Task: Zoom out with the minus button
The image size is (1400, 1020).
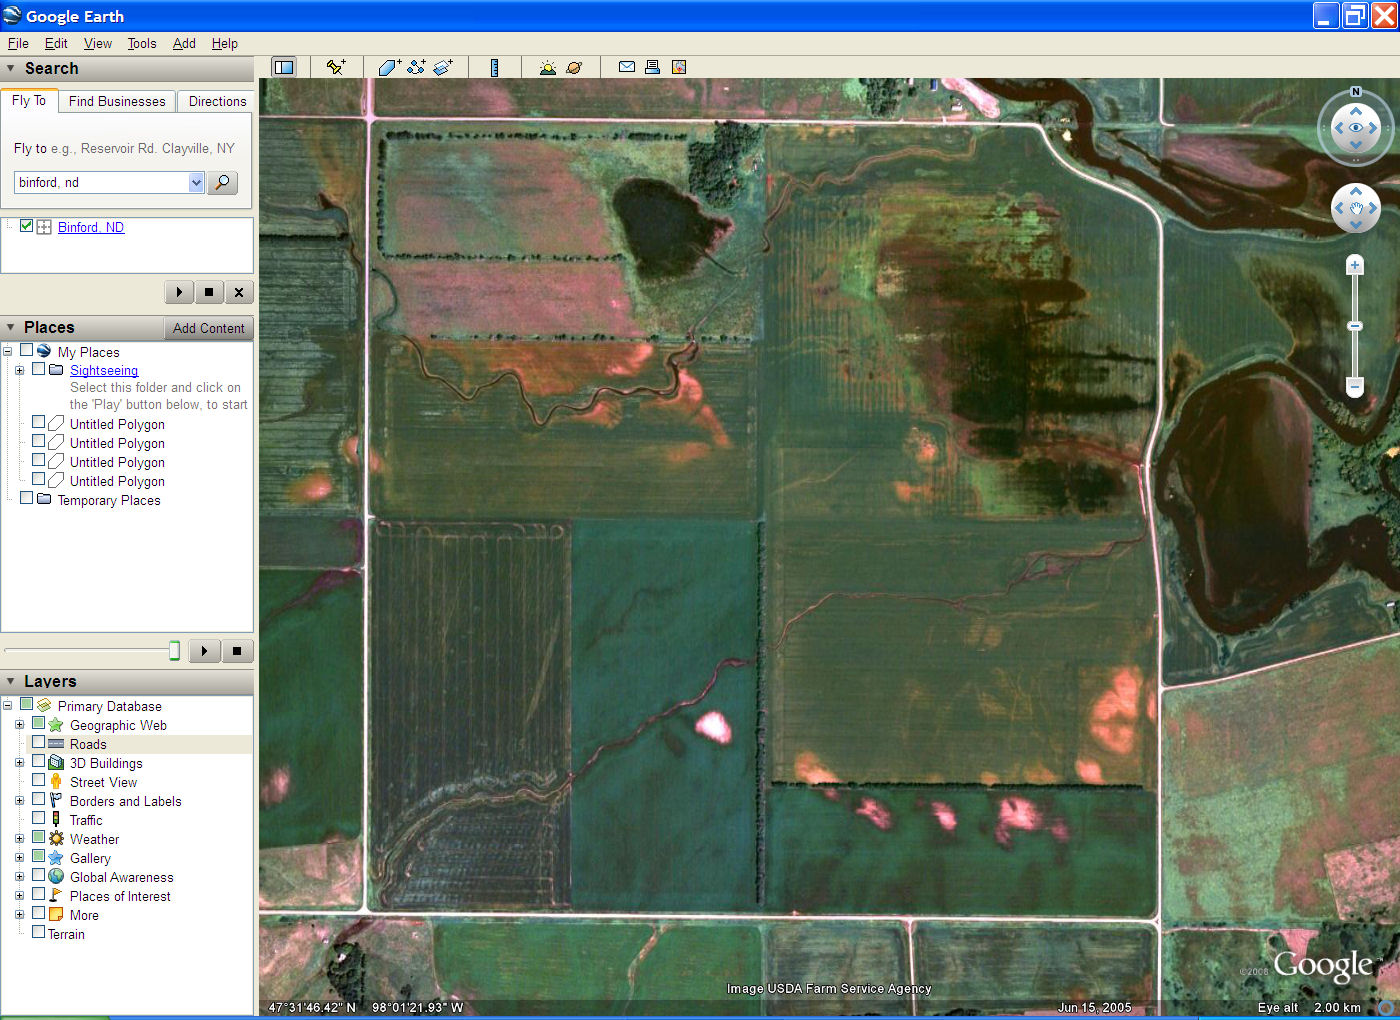Action: click(x=1355, y=386)
